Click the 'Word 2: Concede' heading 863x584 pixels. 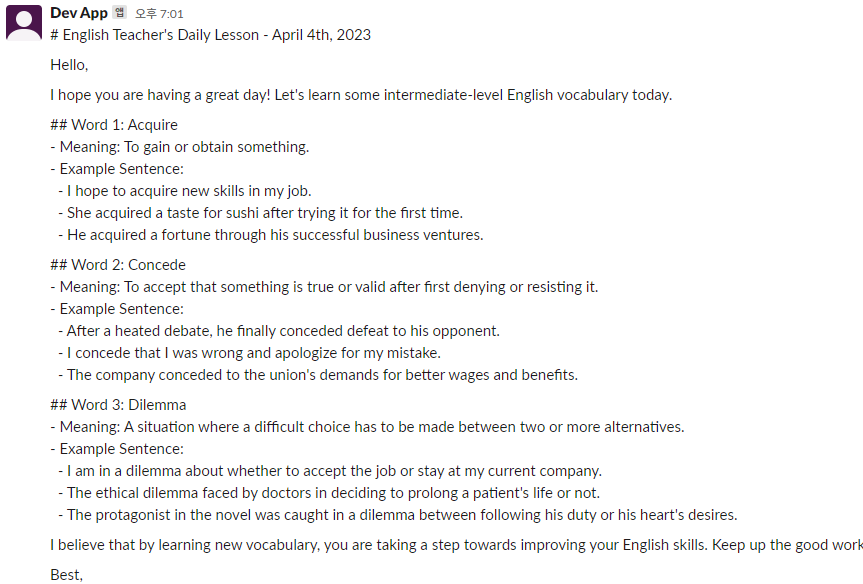(x=118, y=265)
